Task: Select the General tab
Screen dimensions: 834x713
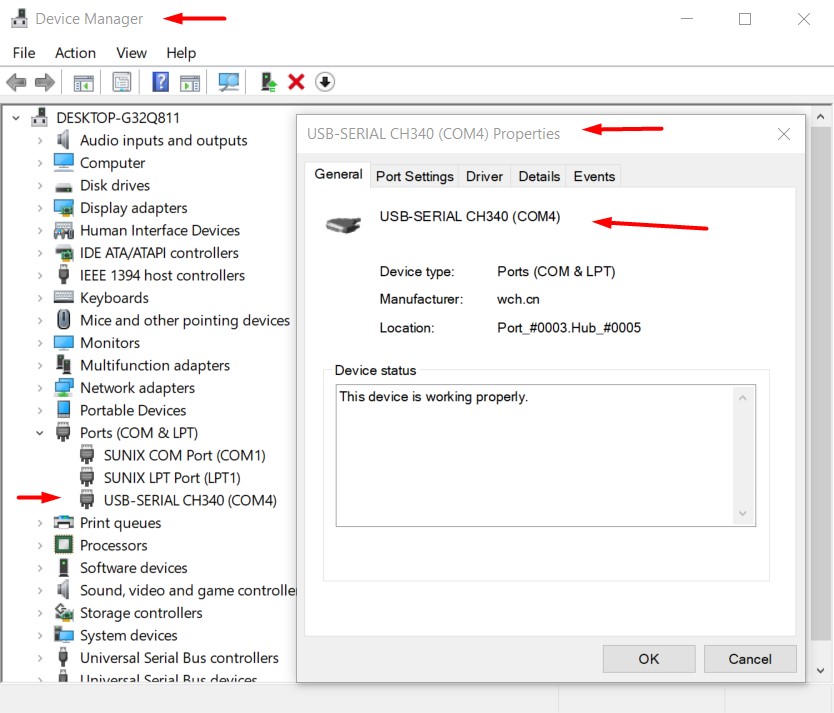Action: click(338, 174)
